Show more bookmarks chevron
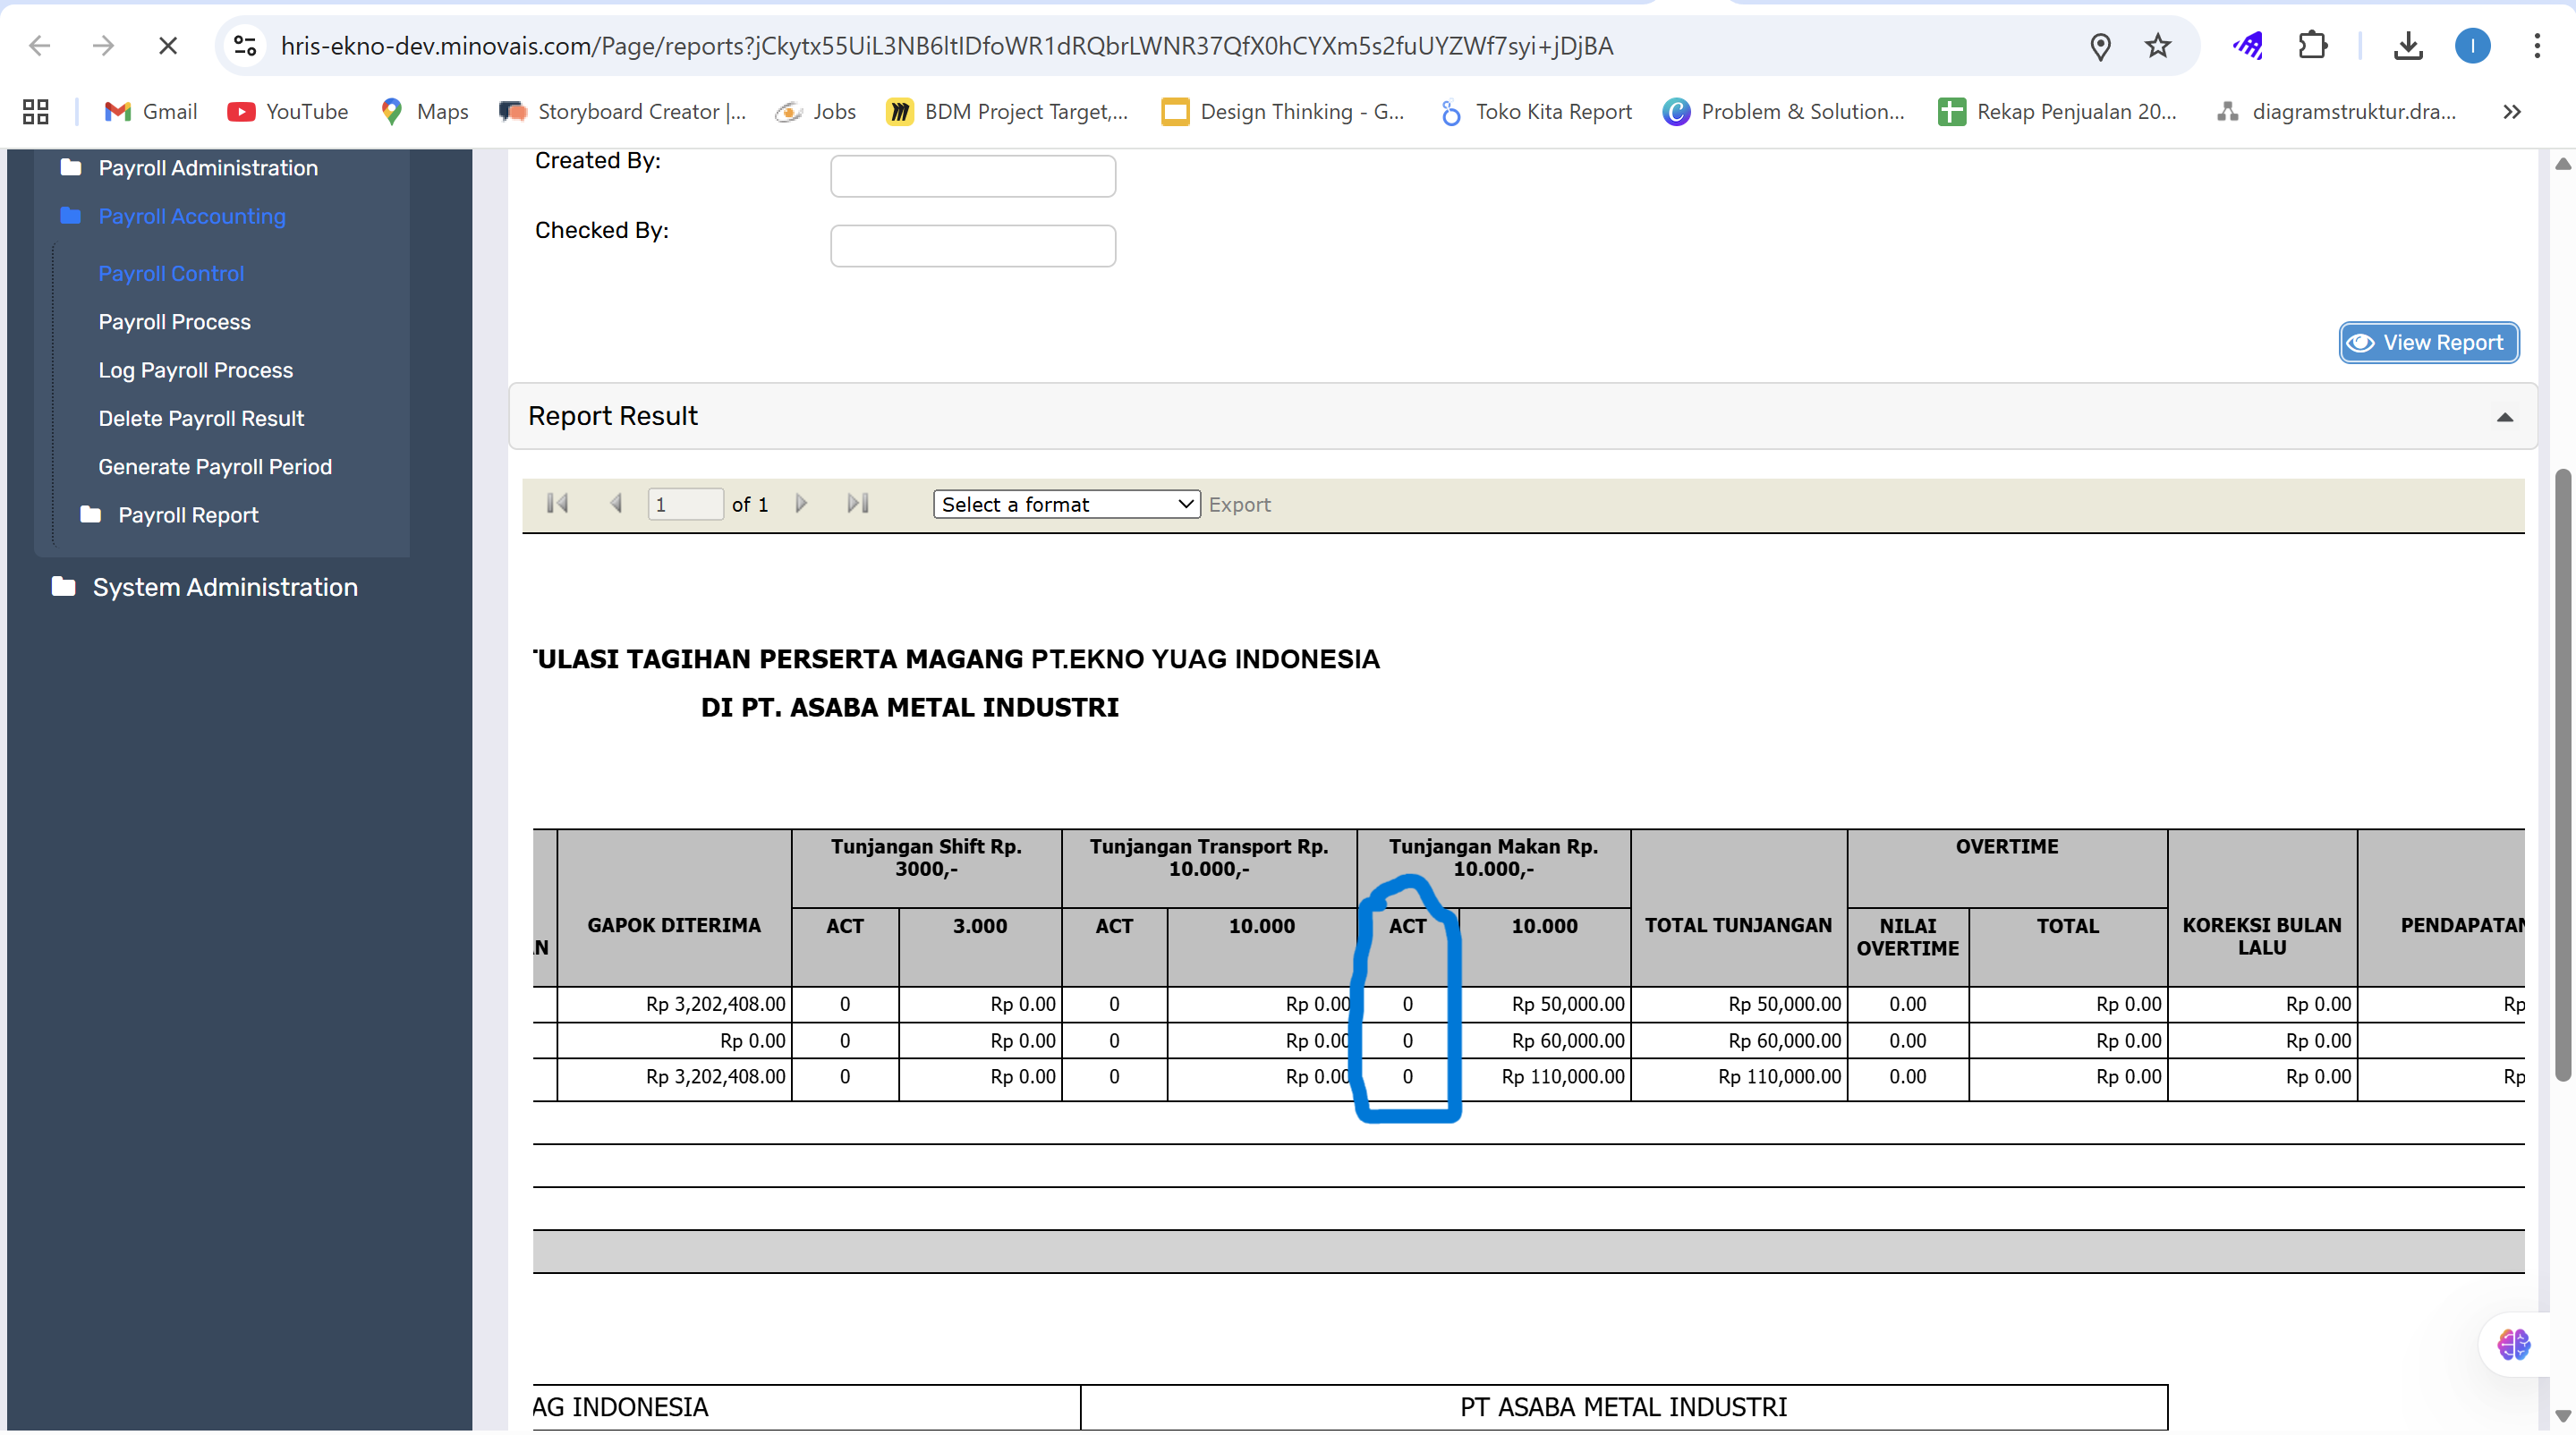The width and height of the screenshot is (2576, 1435). point(2511,112)
